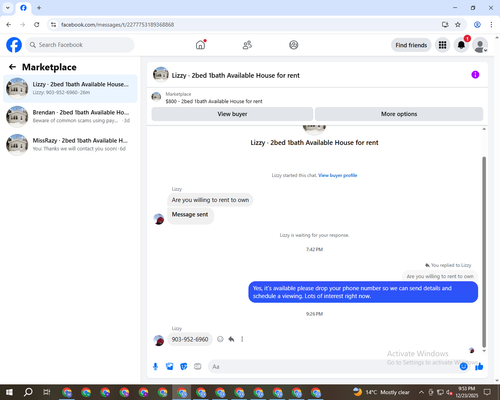Screen dimensions: 500x400
Task: Open the Friends icon in top navigation
Action: [x=247, y=45]
